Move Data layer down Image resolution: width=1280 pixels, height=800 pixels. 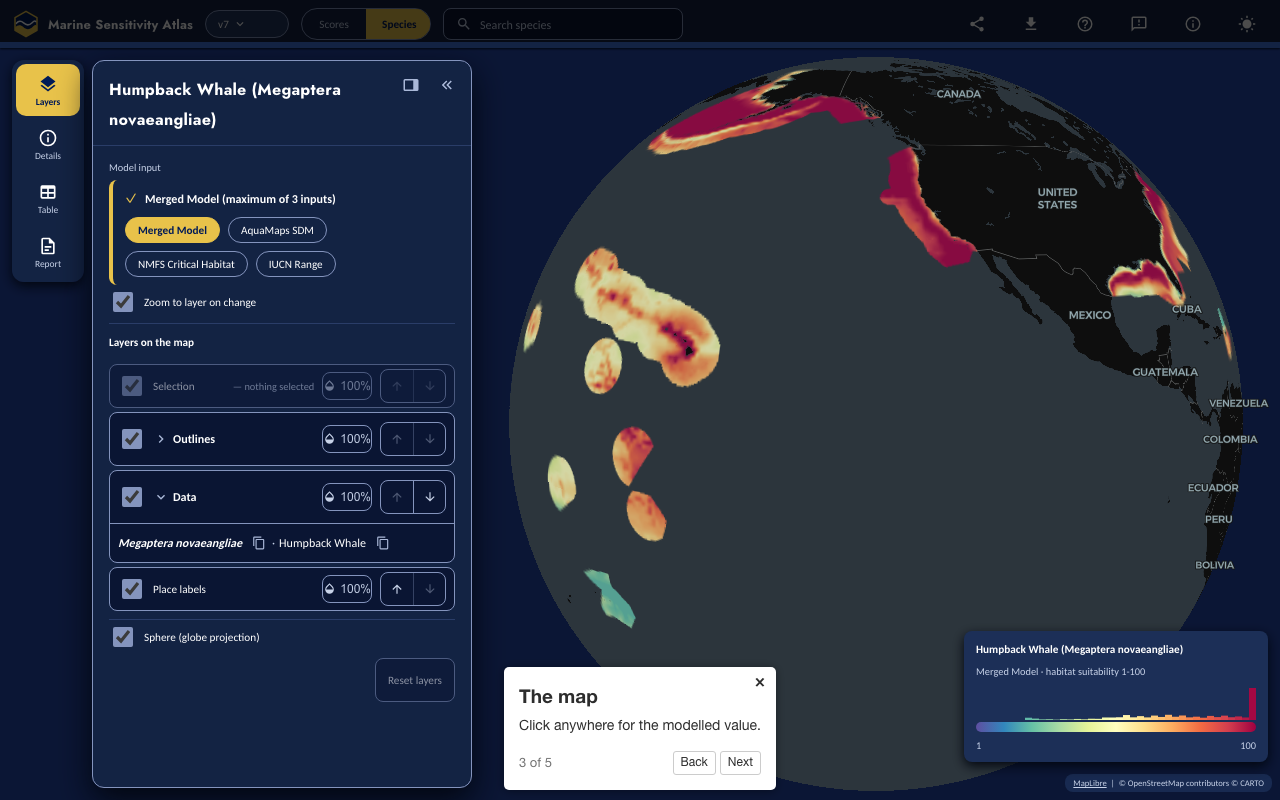pyautogui.click(x=430, y=497)
